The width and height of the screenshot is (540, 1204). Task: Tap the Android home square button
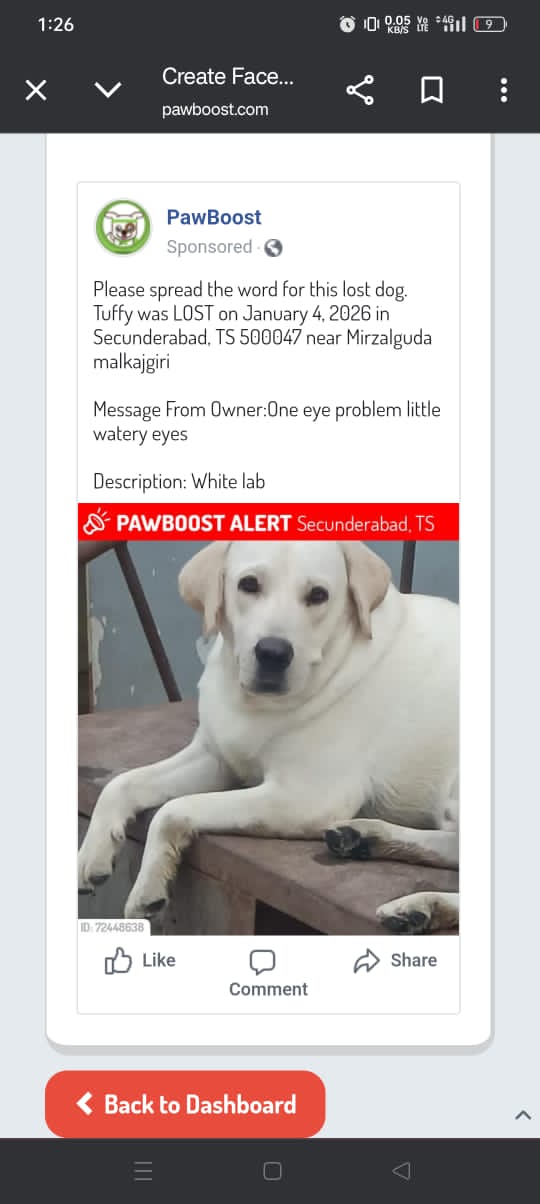coord(272,1171)
